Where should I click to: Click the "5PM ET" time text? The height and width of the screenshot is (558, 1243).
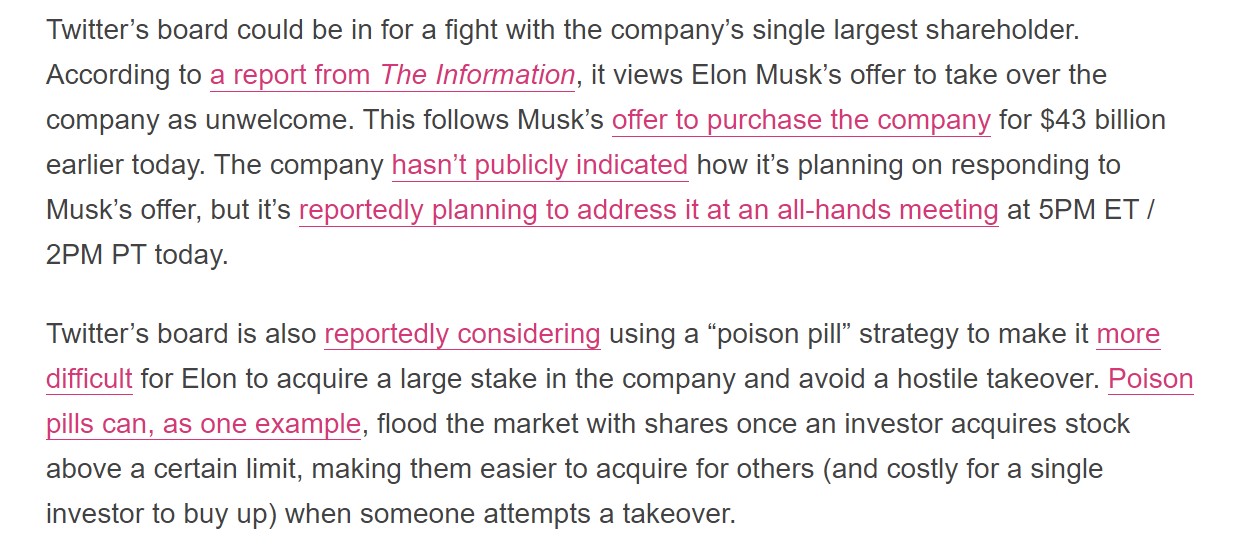1082,210
